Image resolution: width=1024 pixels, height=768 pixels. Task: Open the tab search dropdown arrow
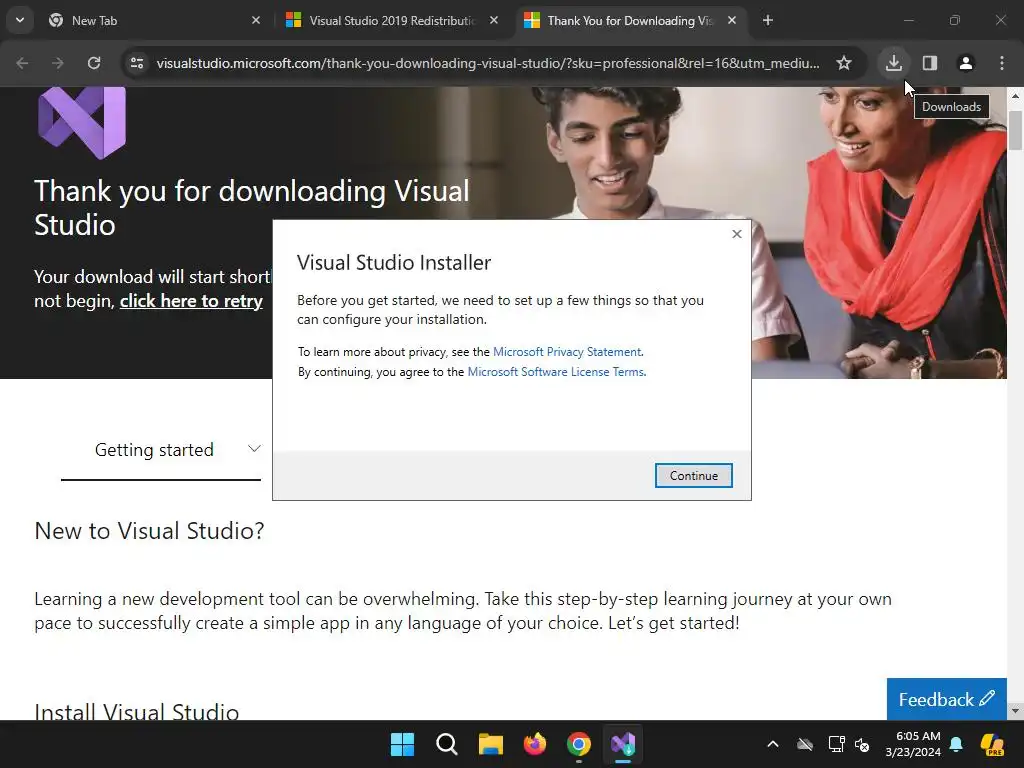click(20, 20)
